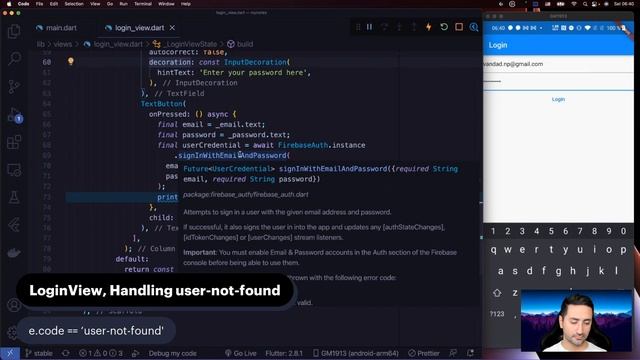
Task: Click the Flutter: 2.8.1 version in status bar
Action: click(x=284, y=353)
